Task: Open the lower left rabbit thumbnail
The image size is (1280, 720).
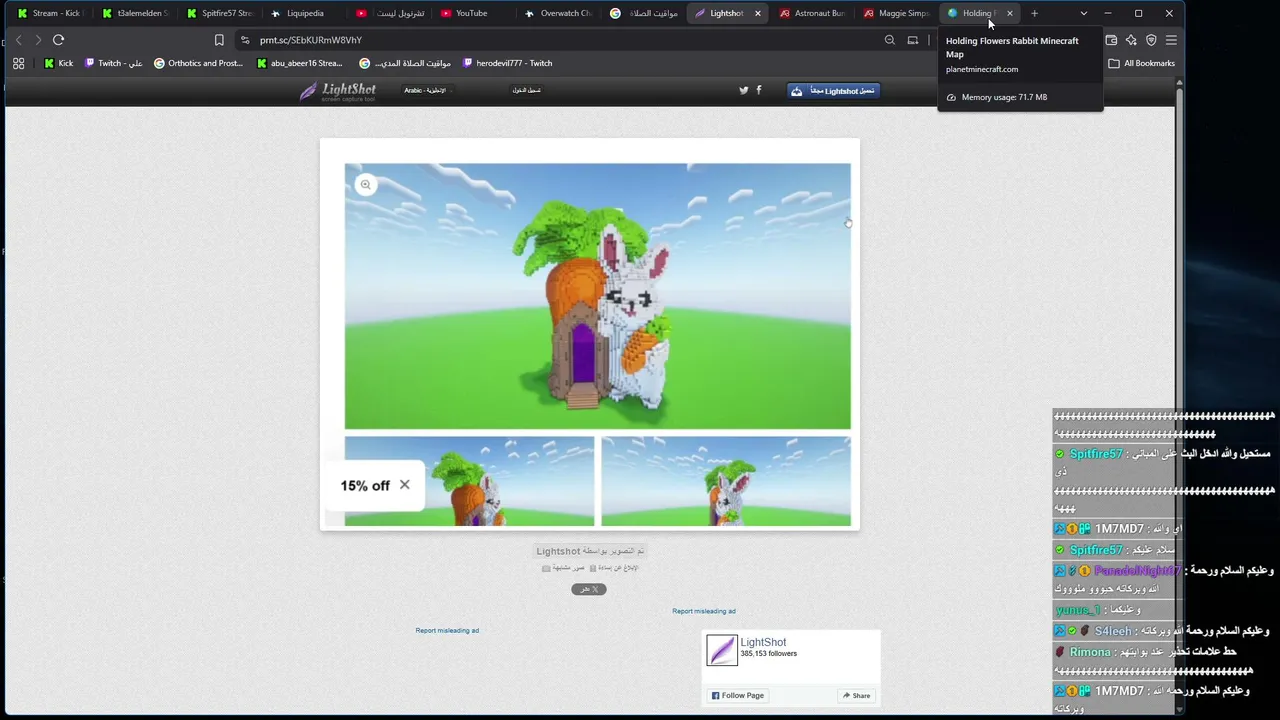Action: pyautogui.click(x=469, y=481)
